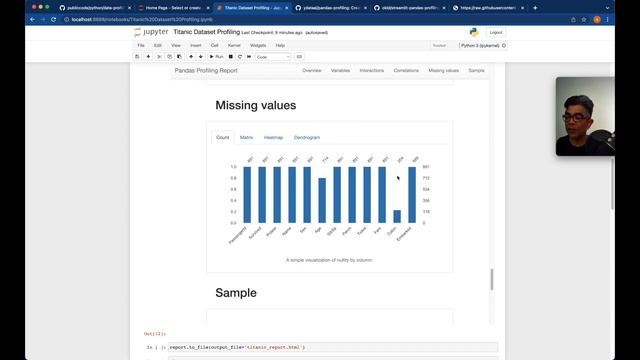Bookmark this page with the star icon

pos(584,19)
